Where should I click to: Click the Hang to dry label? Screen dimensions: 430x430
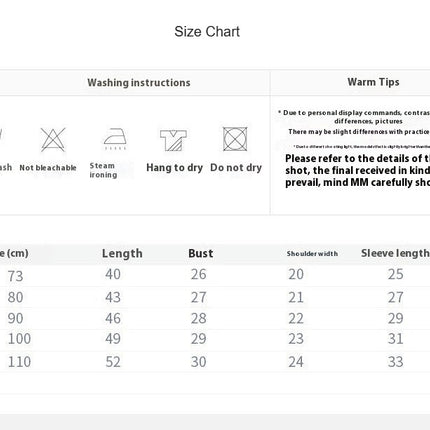(x=174, y=168)
